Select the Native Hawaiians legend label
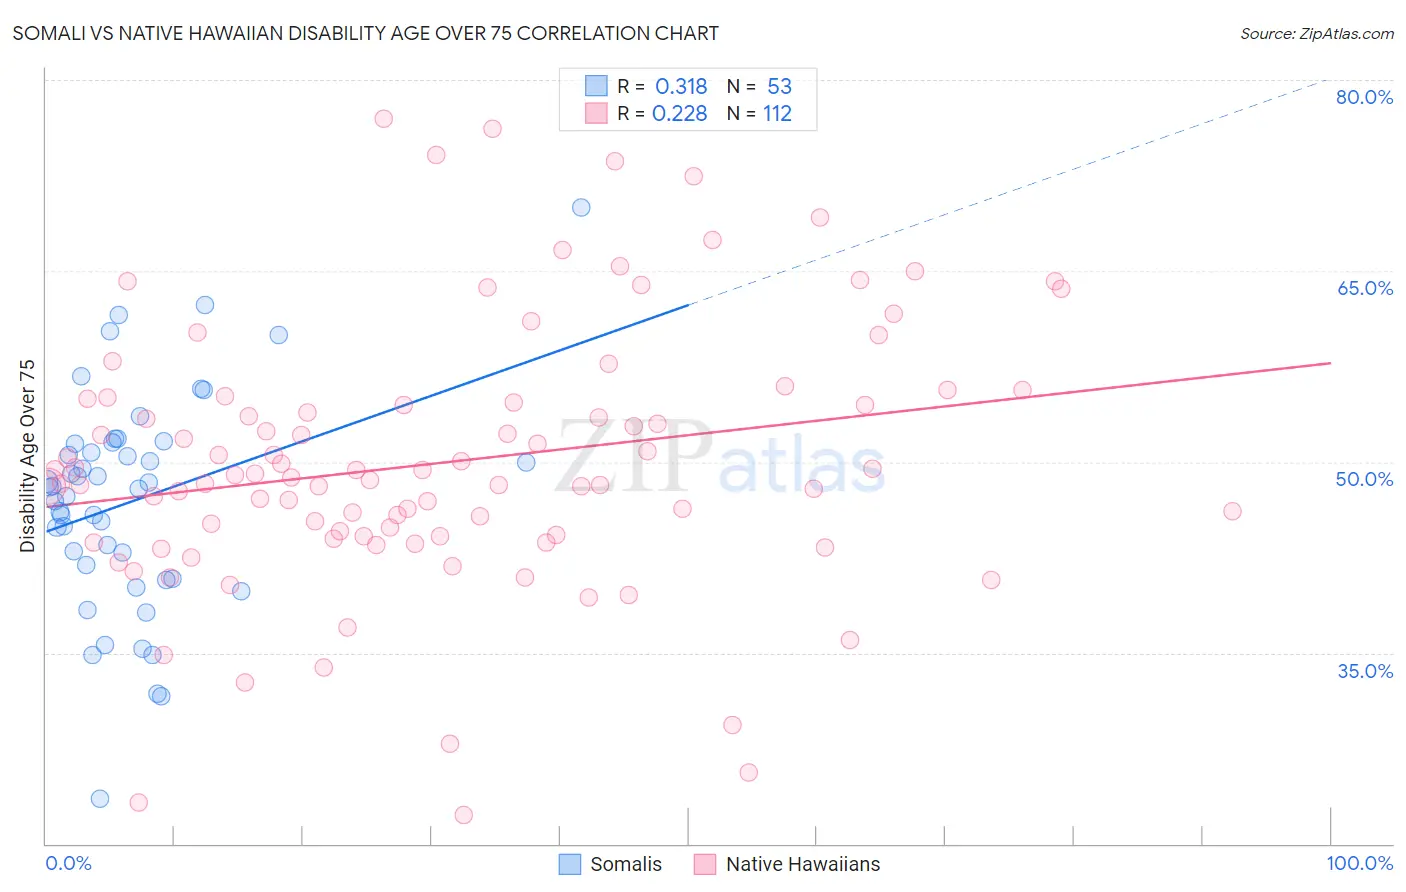1406x892 pixels. click(x=803, y=864)
